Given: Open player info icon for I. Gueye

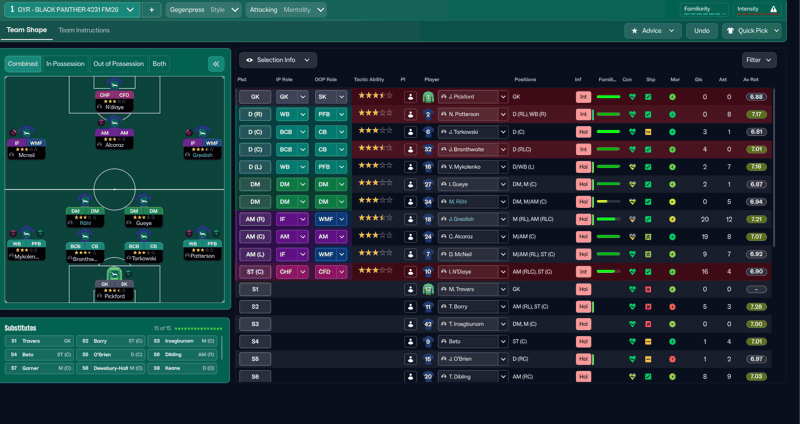Looking at the screenshot, I should (410, 184).
